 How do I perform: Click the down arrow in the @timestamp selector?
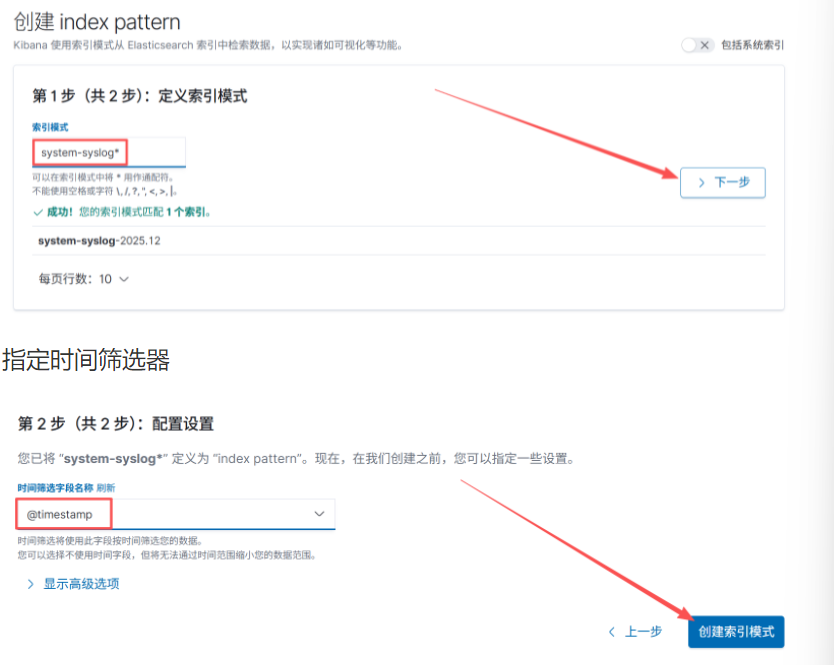[319, 514]
